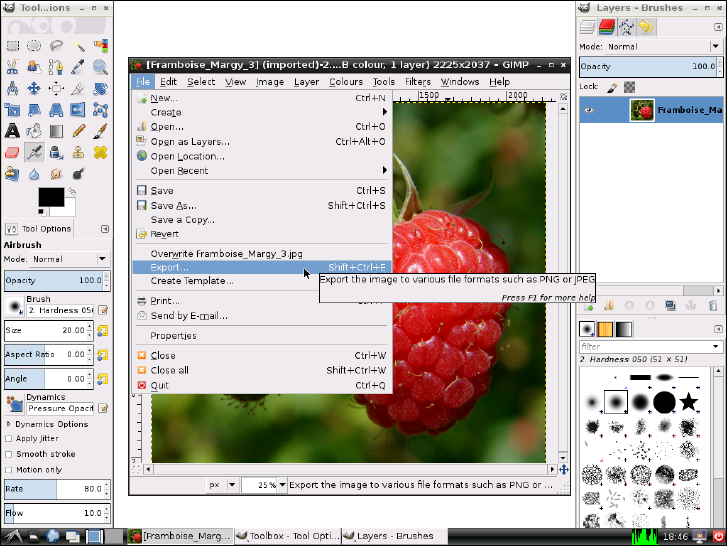727x546 pixels.
Task: Toggle Lock alpha channel checkerboard icon
Action: point(629,87)
